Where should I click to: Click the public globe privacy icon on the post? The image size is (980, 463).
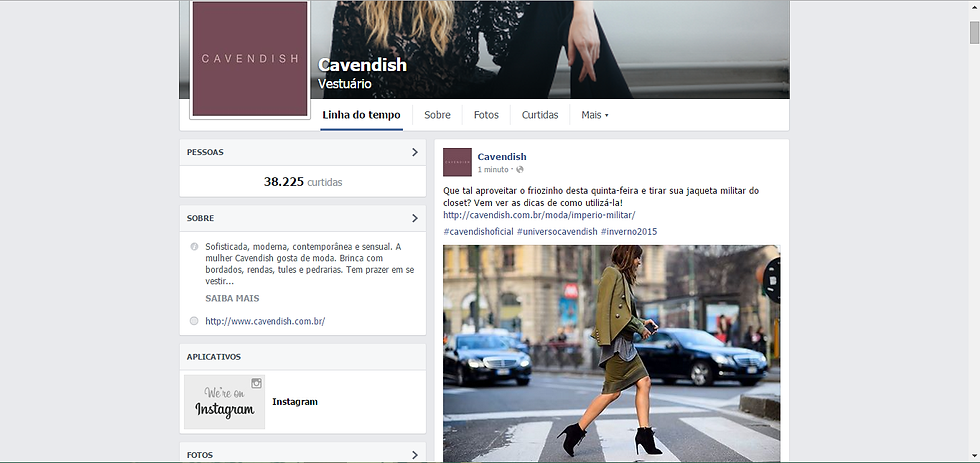click(519, 169)
